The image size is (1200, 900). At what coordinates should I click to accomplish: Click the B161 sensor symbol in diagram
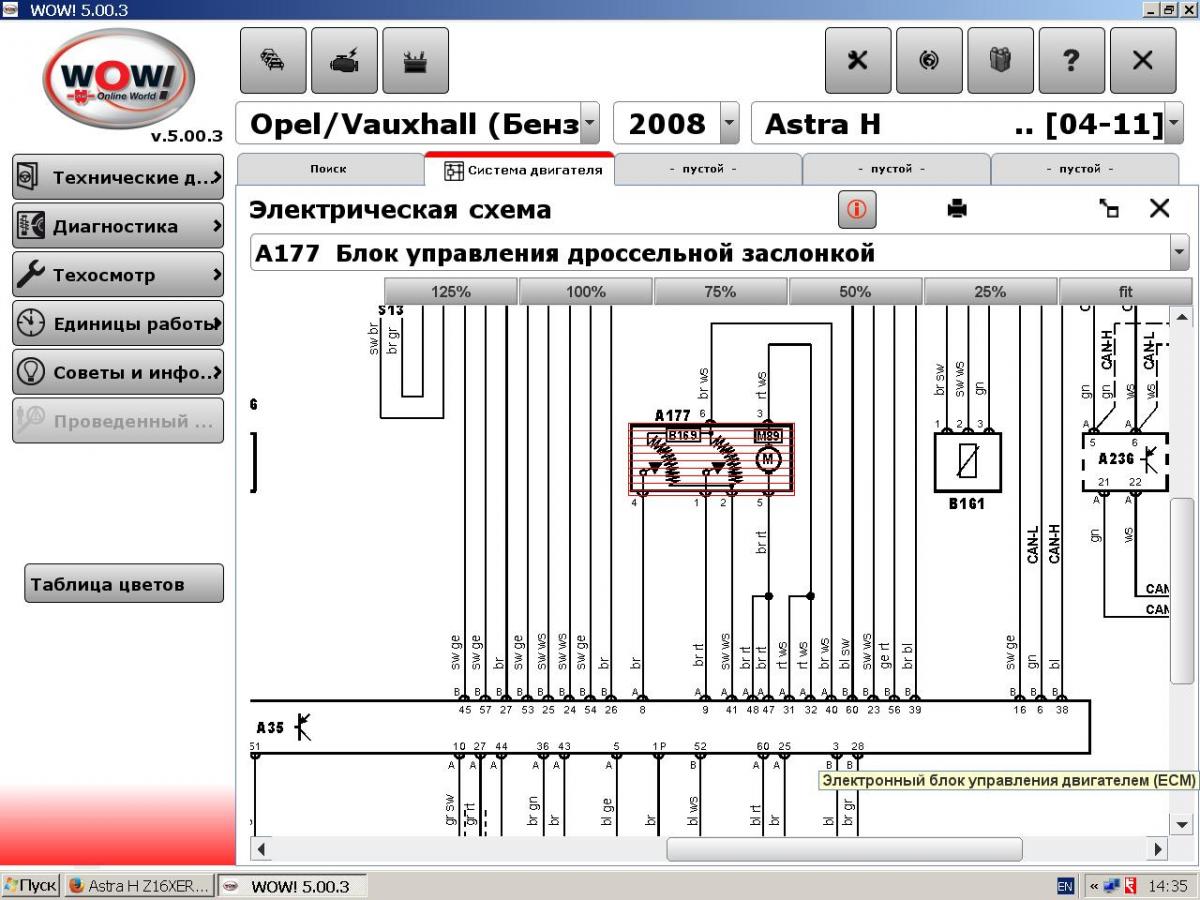coord(967,462)
